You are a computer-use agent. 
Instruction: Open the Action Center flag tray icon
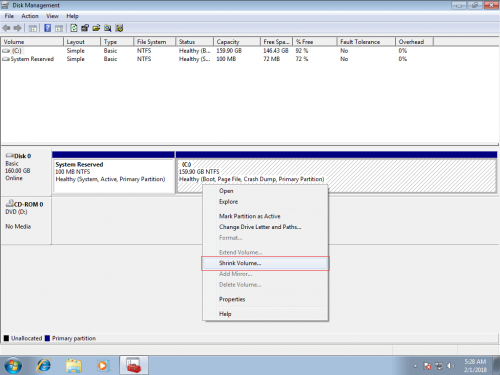(x=427, y=366)
